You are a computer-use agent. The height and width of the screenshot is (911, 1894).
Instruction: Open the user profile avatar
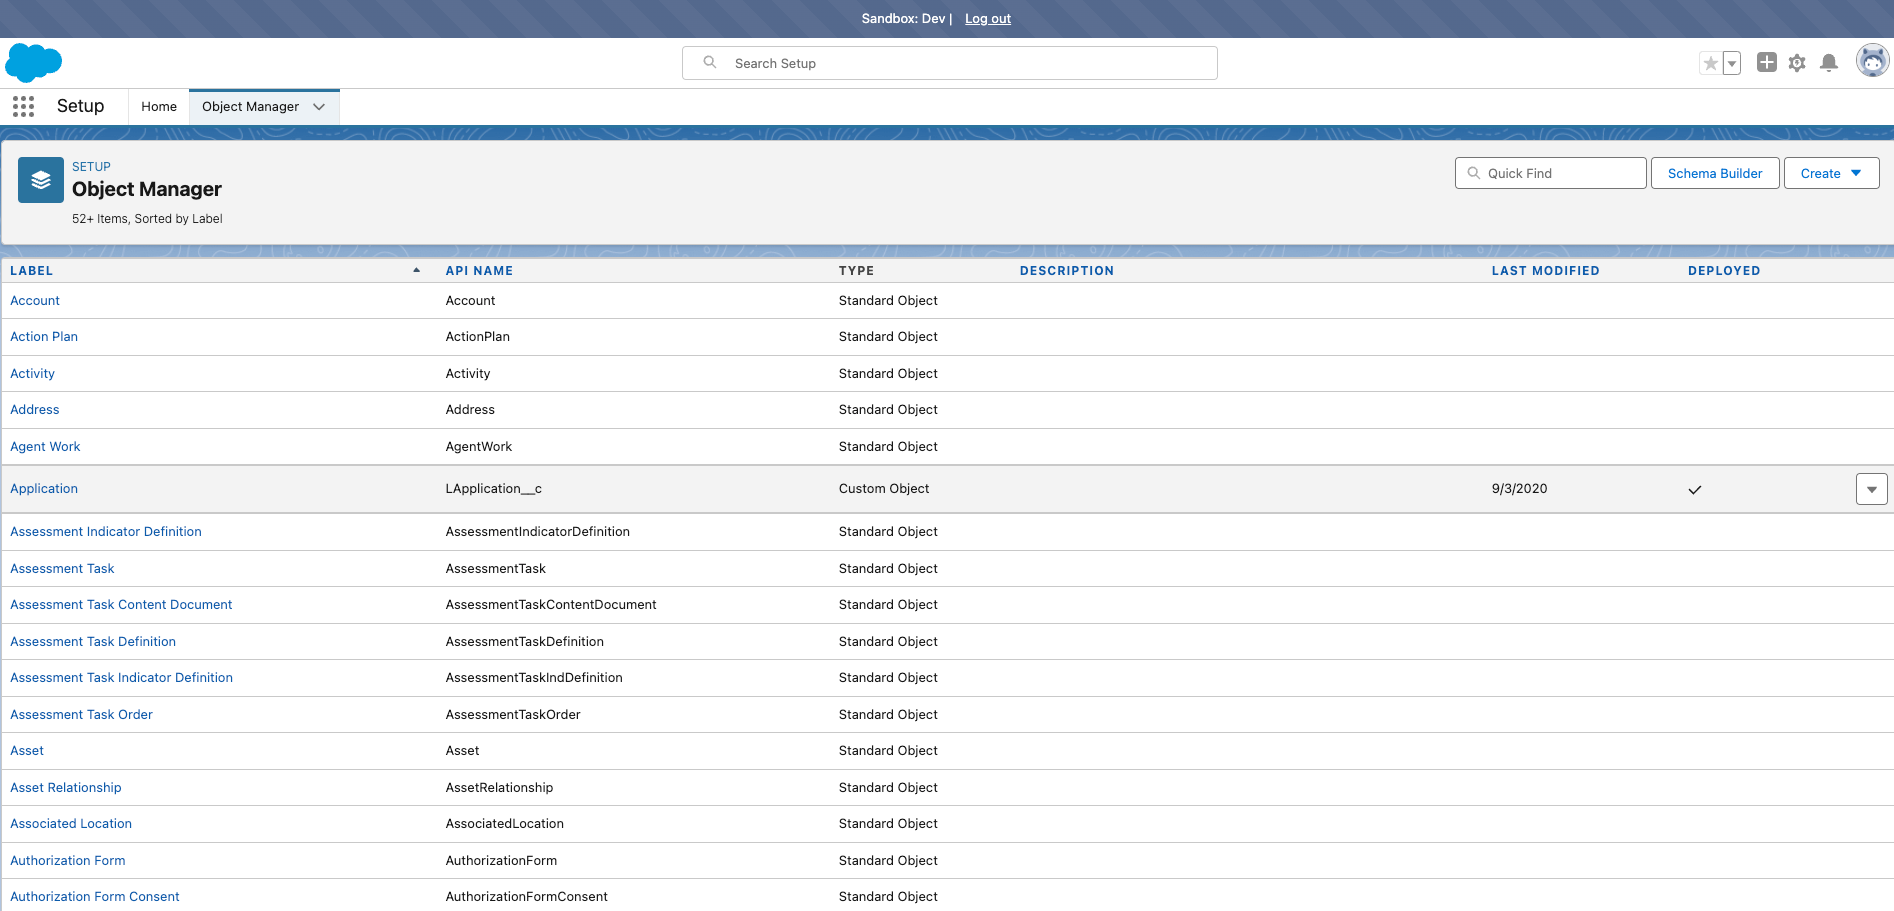tap(1872, 61)
